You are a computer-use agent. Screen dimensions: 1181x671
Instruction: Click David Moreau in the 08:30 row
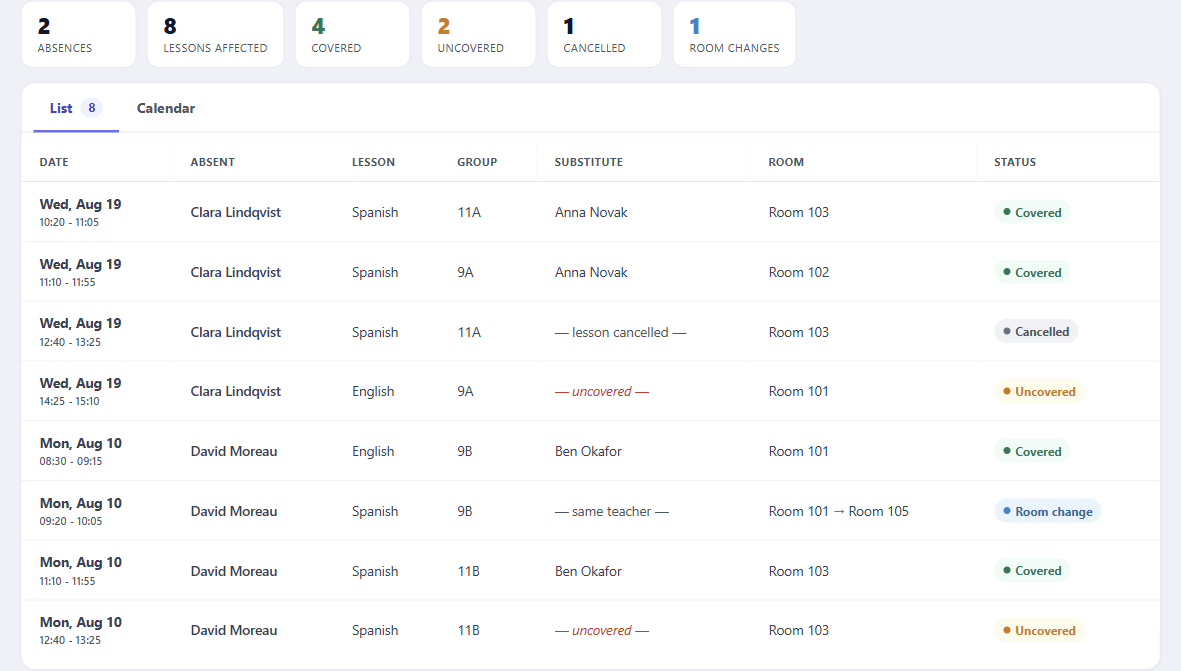[x=233, y=451]
